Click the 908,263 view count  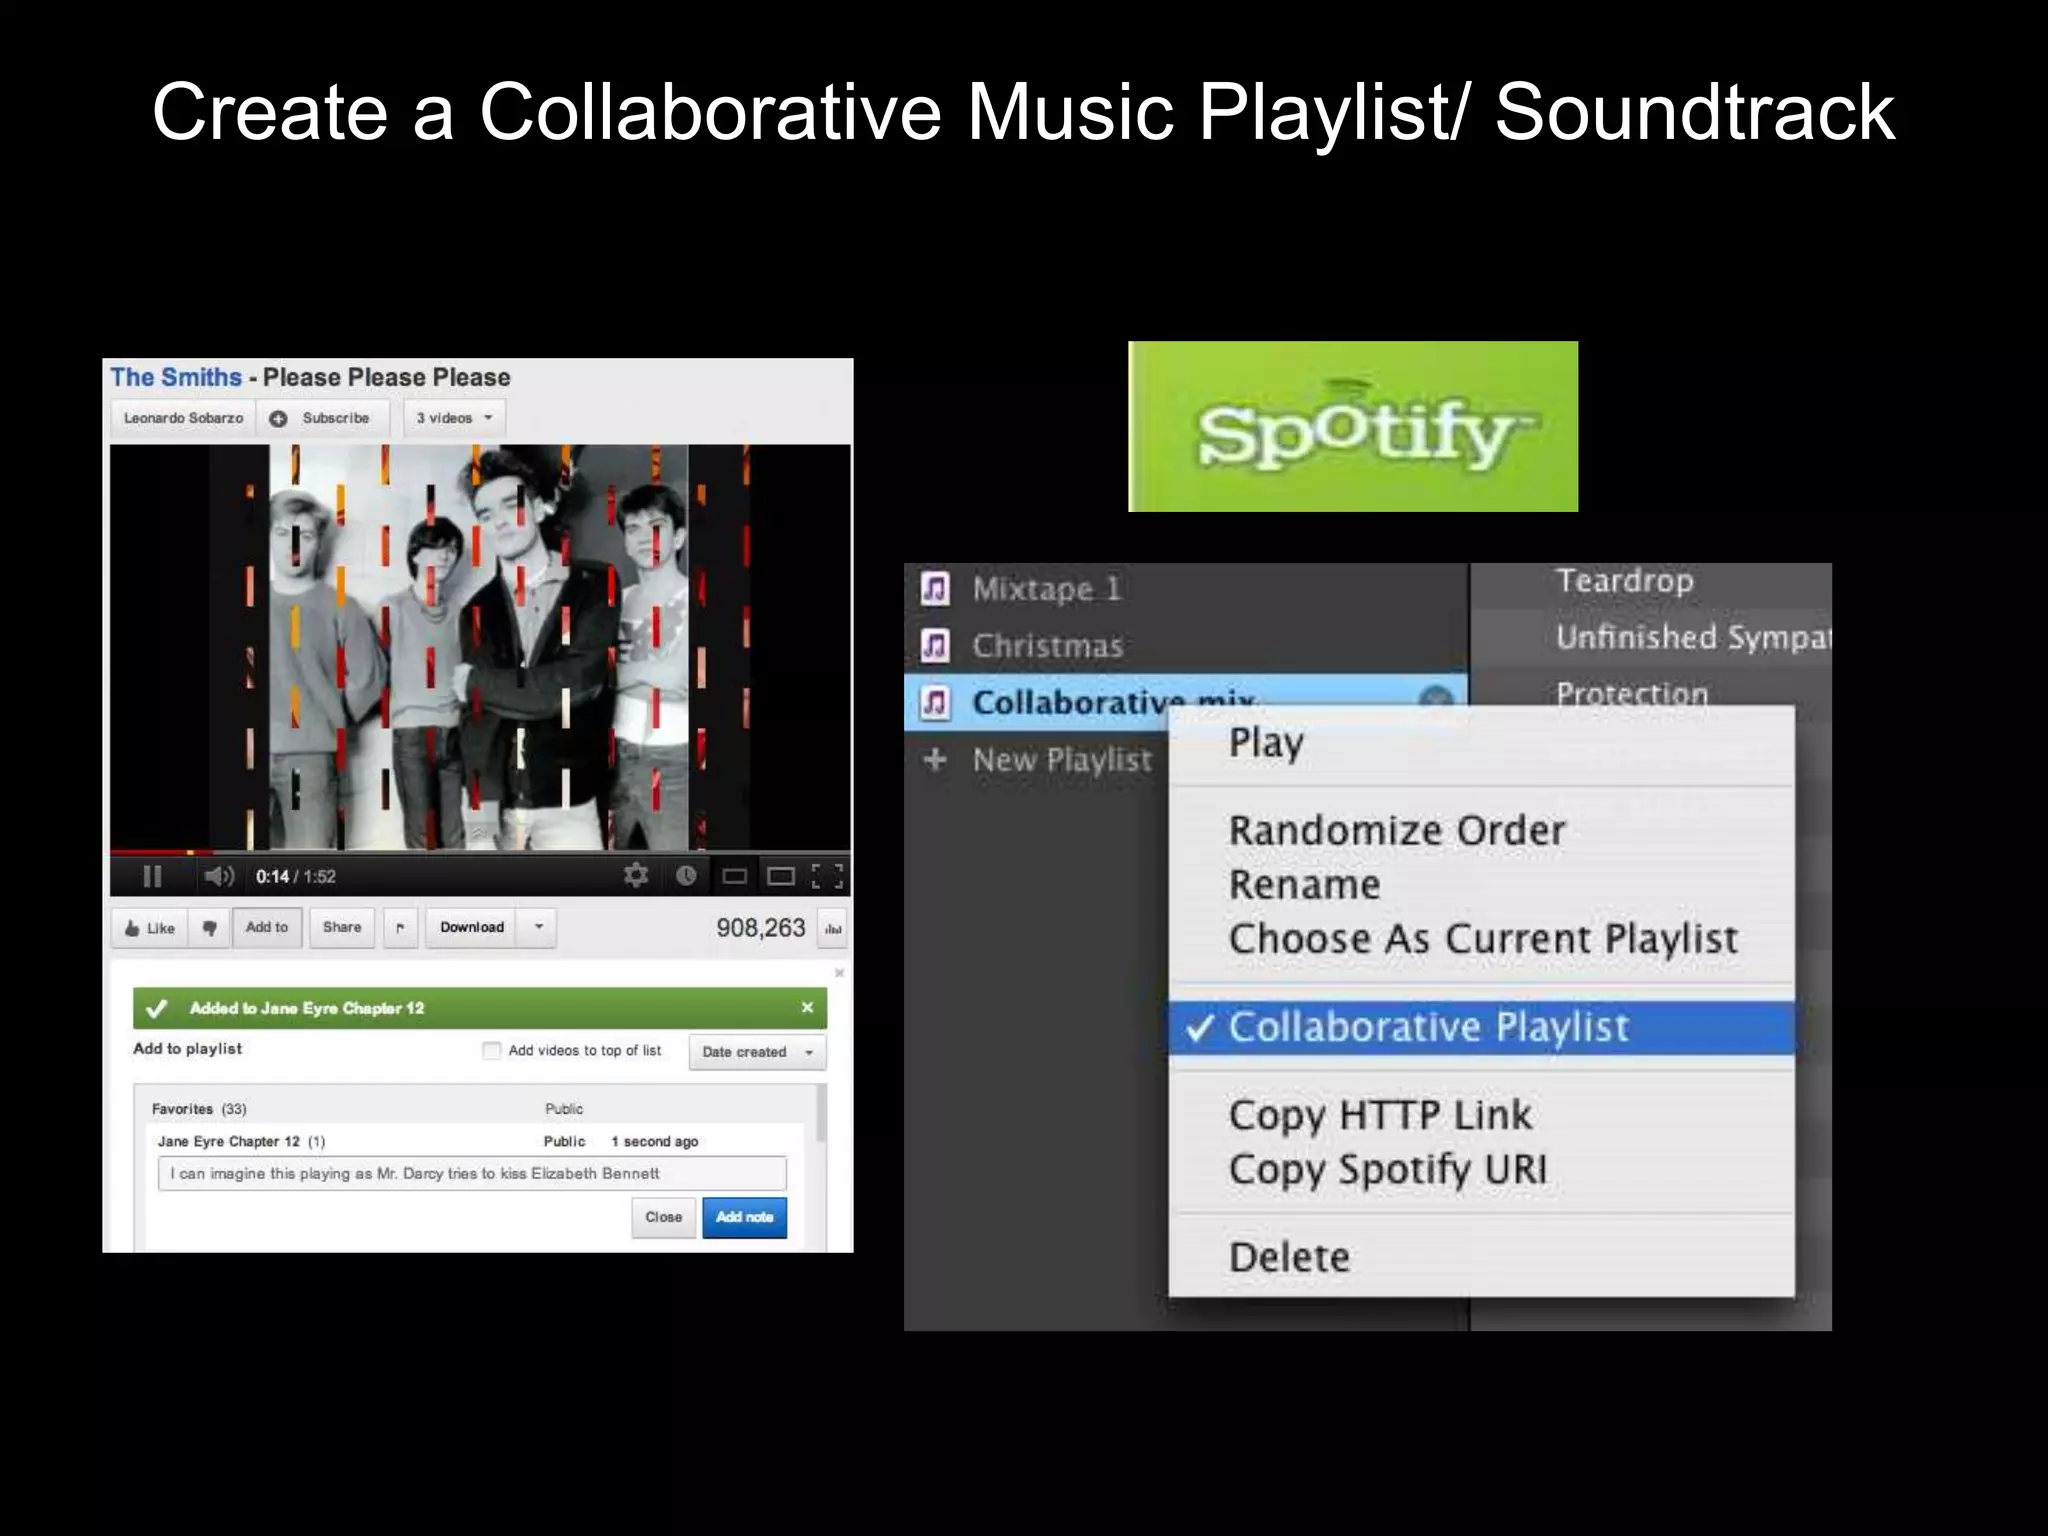[761, 928]
